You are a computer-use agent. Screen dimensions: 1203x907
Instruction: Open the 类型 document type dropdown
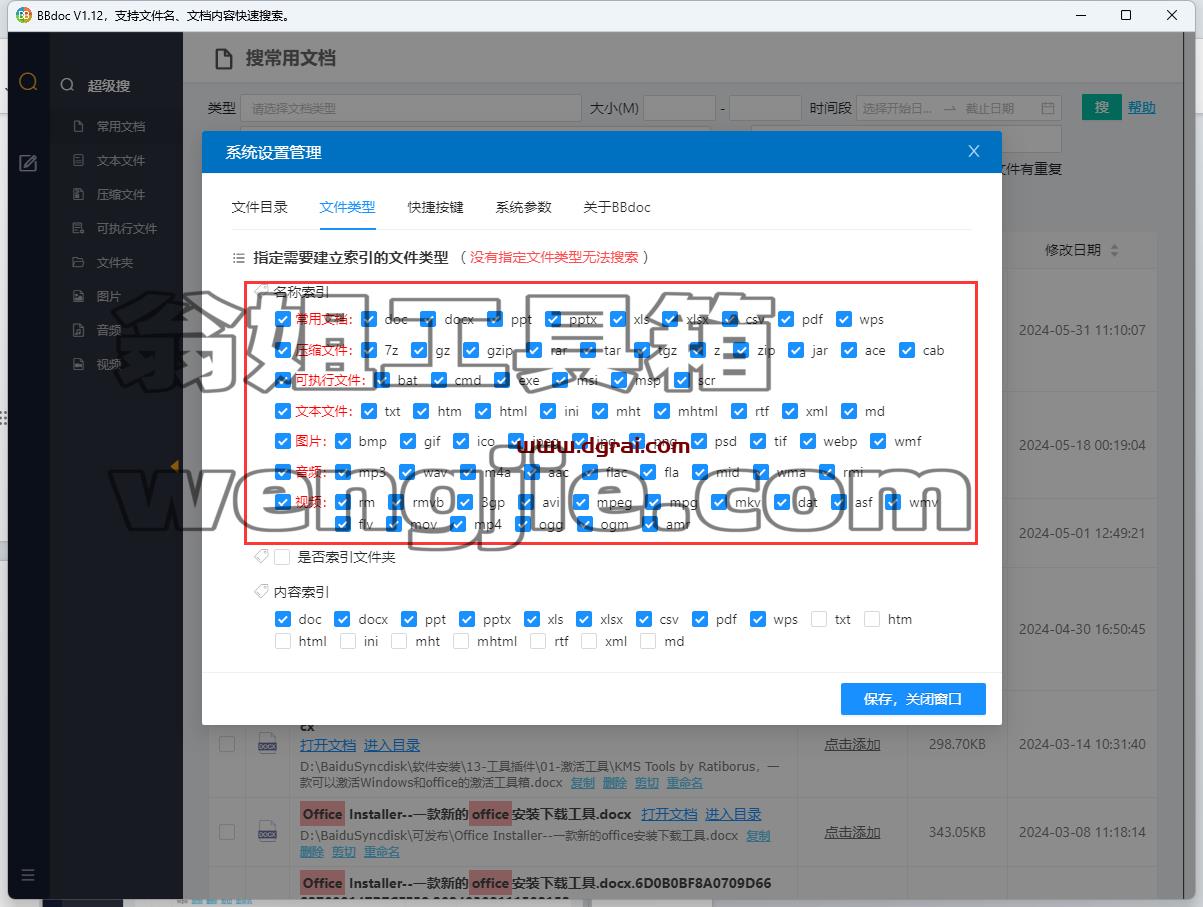(x=411, y=108)
